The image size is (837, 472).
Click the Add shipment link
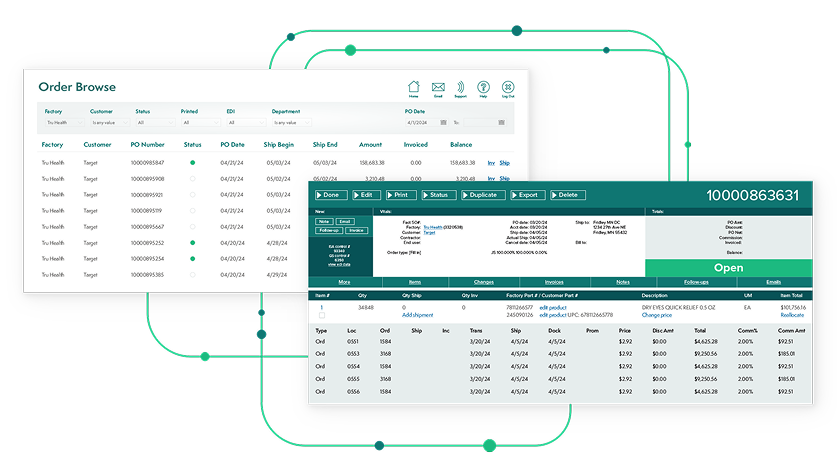coord(417,316)
